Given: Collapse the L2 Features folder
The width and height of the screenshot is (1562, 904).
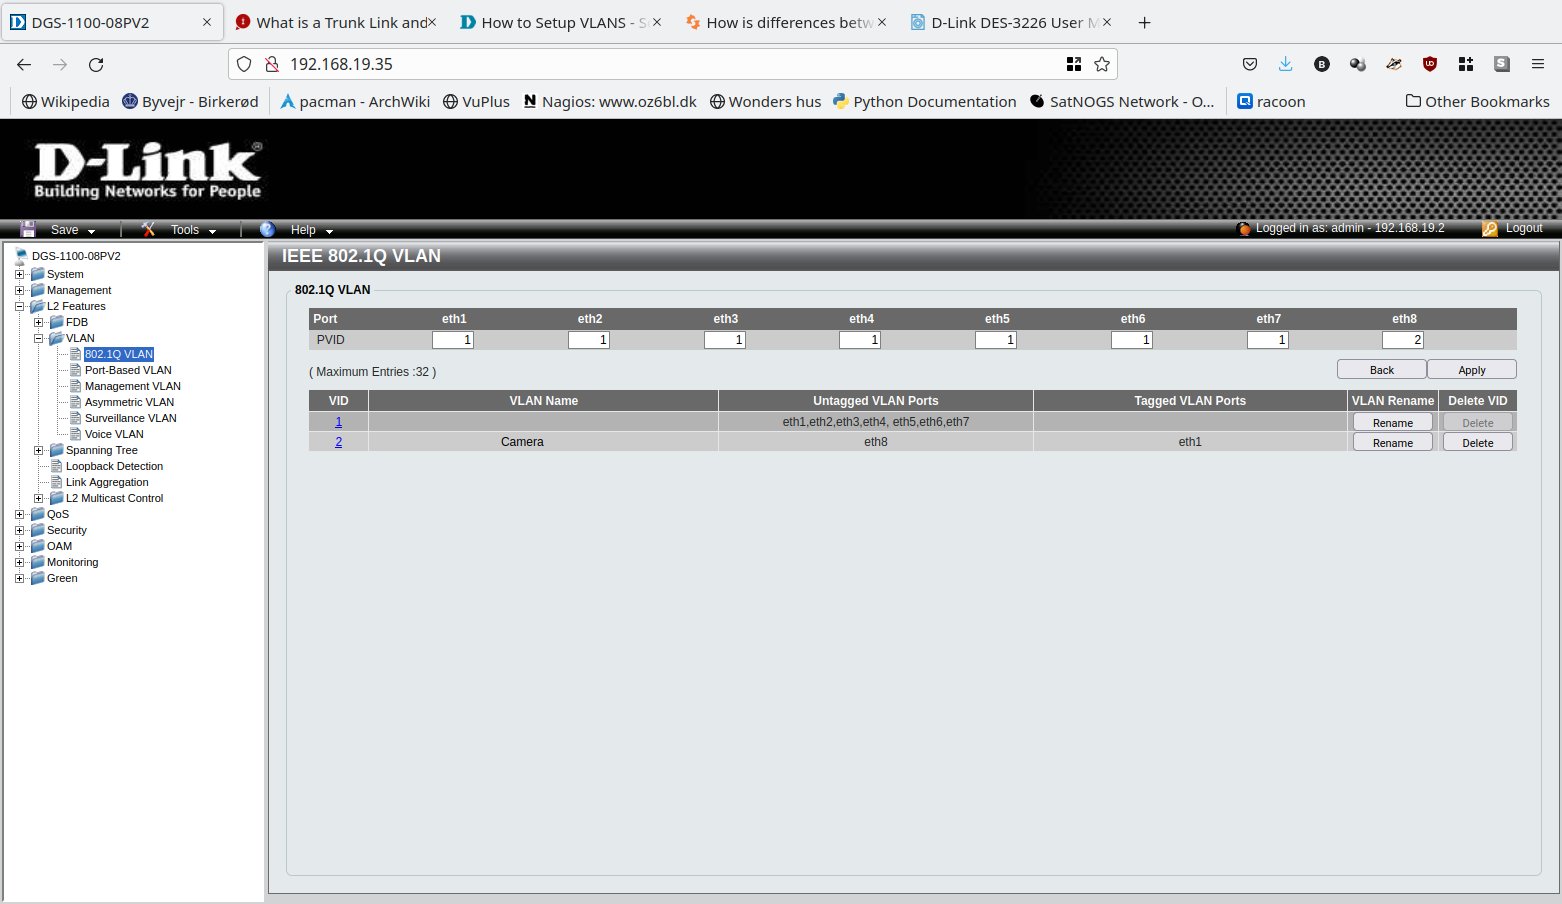Looking at the screenshot, I should tap(19, 306).
